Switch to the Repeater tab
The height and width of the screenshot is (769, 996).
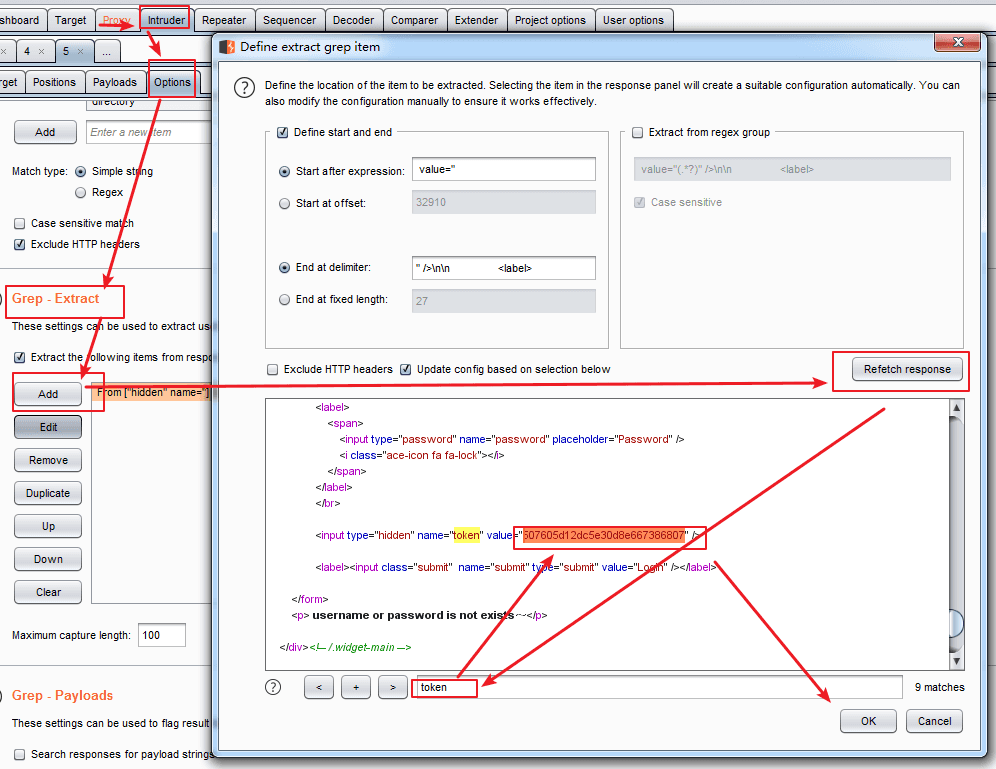point(224,20)
